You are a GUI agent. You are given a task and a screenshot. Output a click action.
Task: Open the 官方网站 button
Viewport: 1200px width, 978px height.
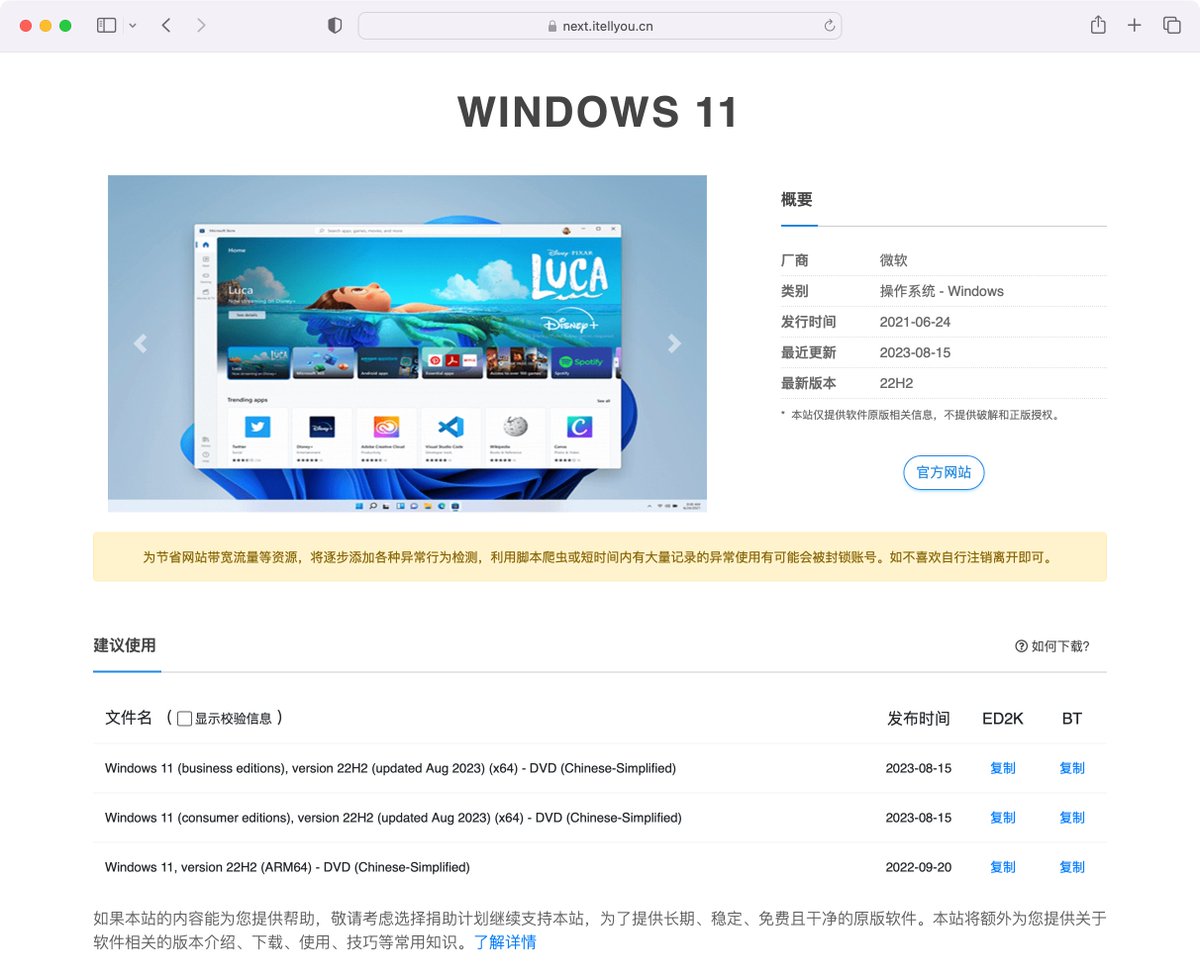click(944, 472)
